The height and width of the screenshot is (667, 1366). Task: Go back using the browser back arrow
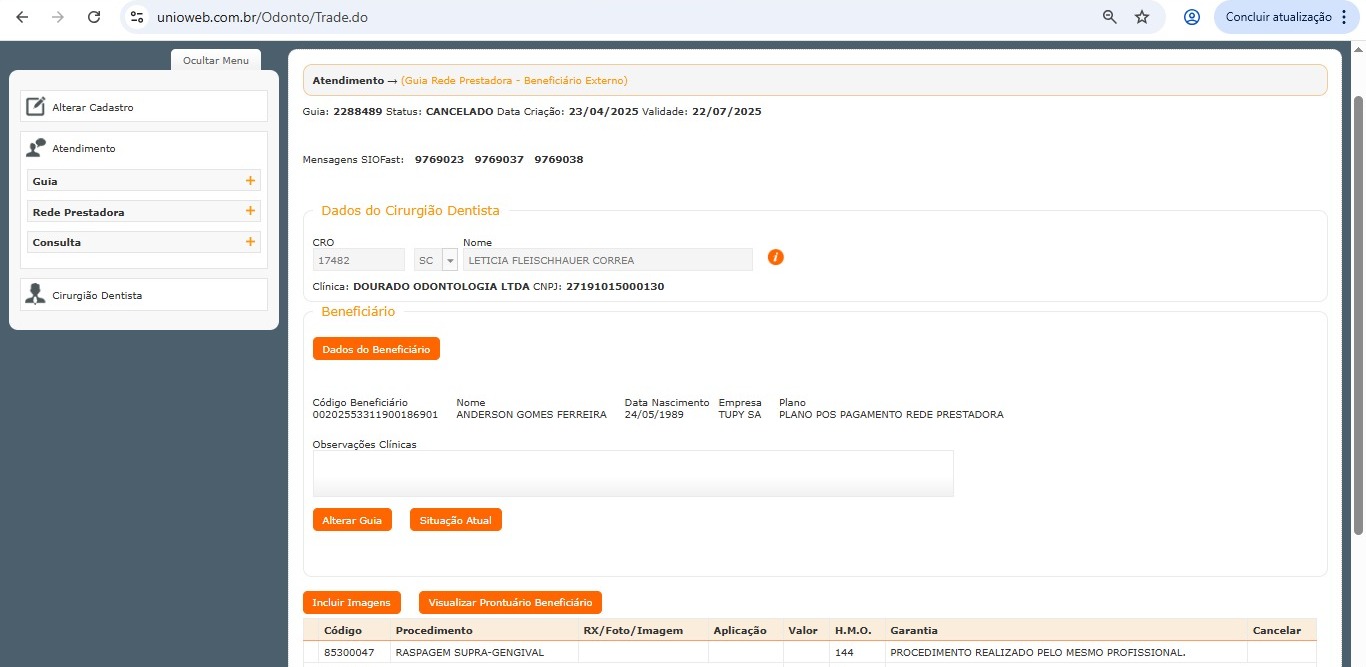[x=22, y=17]
